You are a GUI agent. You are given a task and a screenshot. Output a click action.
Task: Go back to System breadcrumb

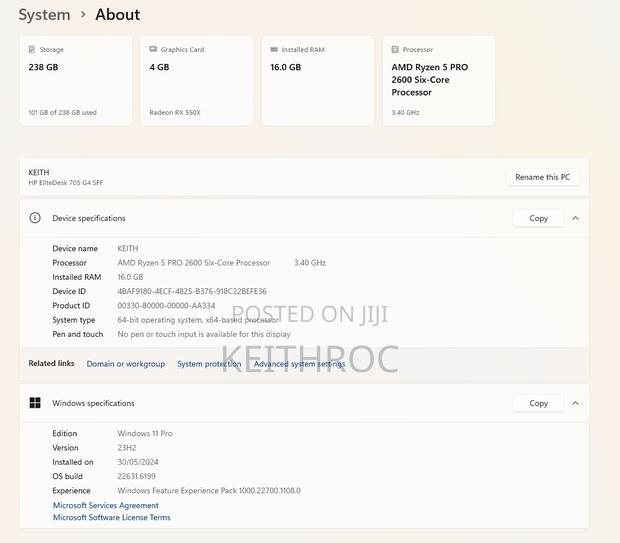pos(44,15)
